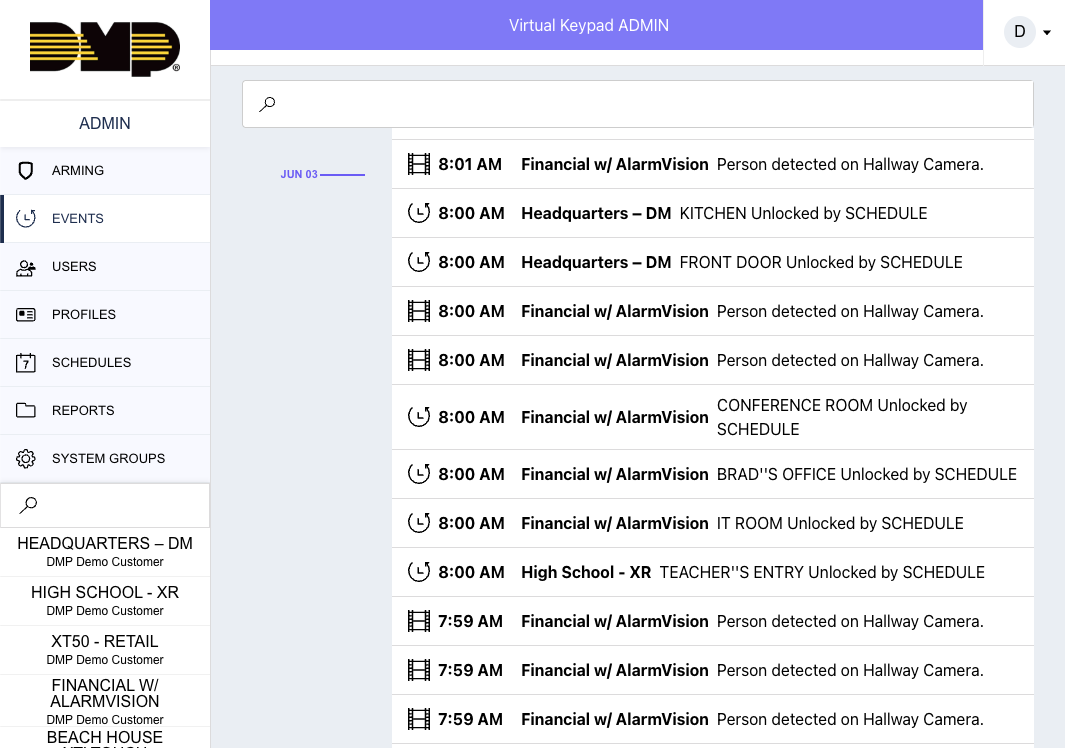Select BEACH HOUSE system in sidebar
This screenshot has height=748, width=1065.
[105, 738]
